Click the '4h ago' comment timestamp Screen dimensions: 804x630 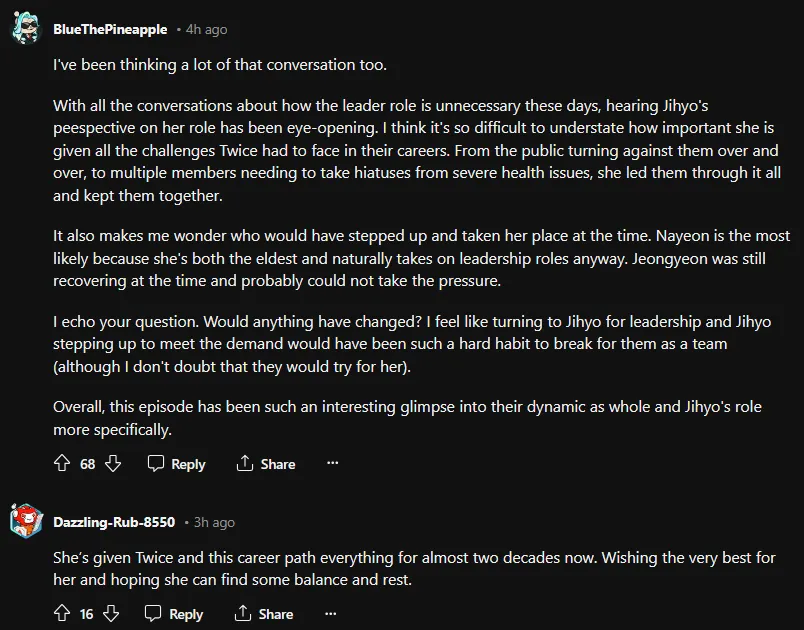(208, 30)
